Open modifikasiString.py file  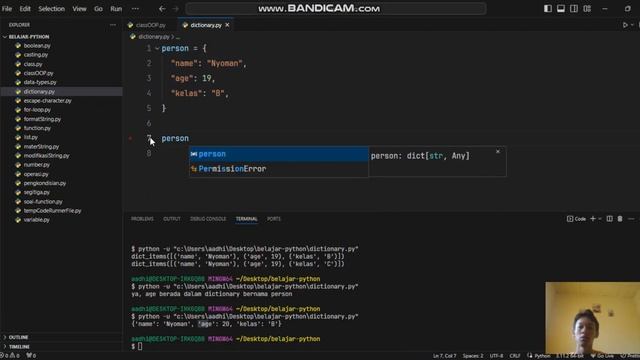(x=46, y=156)
